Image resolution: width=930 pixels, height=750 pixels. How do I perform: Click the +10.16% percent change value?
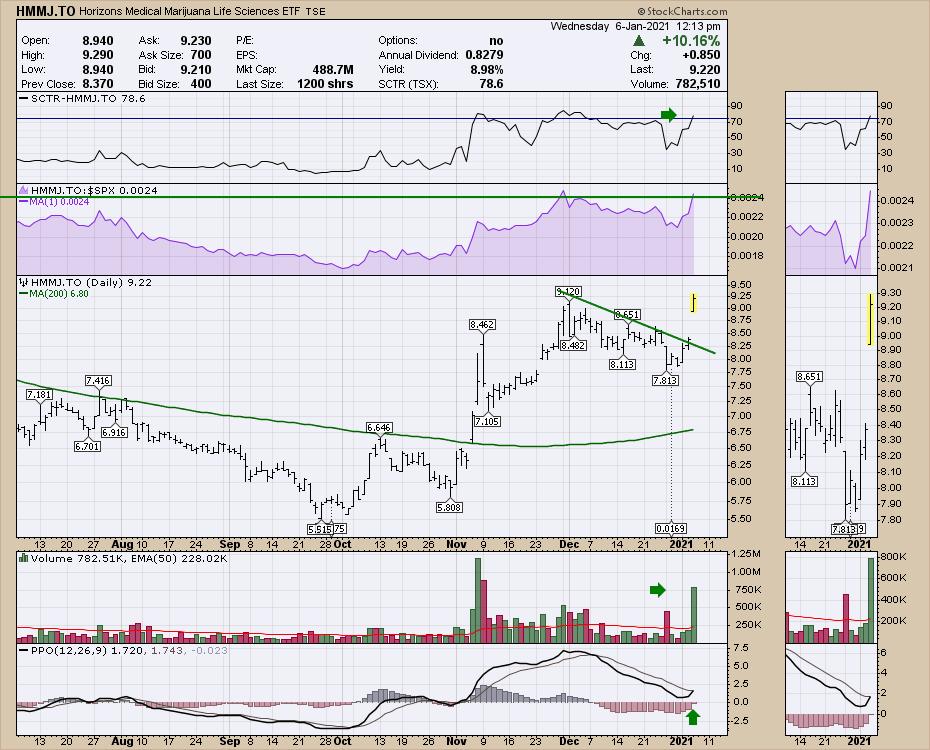pyautogui.click(x=691, y=41)
